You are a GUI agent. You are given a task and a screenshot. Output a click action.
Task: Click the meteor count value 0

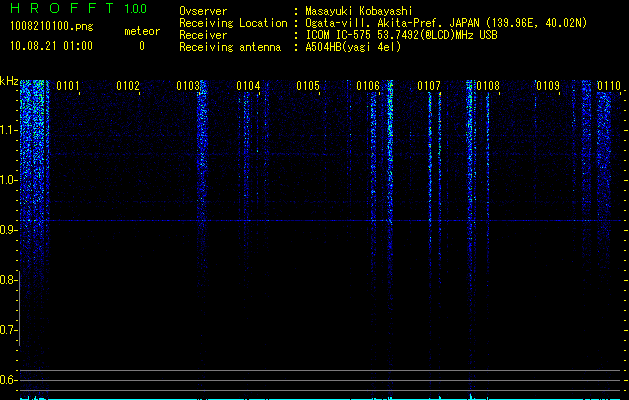coord(142,46)
